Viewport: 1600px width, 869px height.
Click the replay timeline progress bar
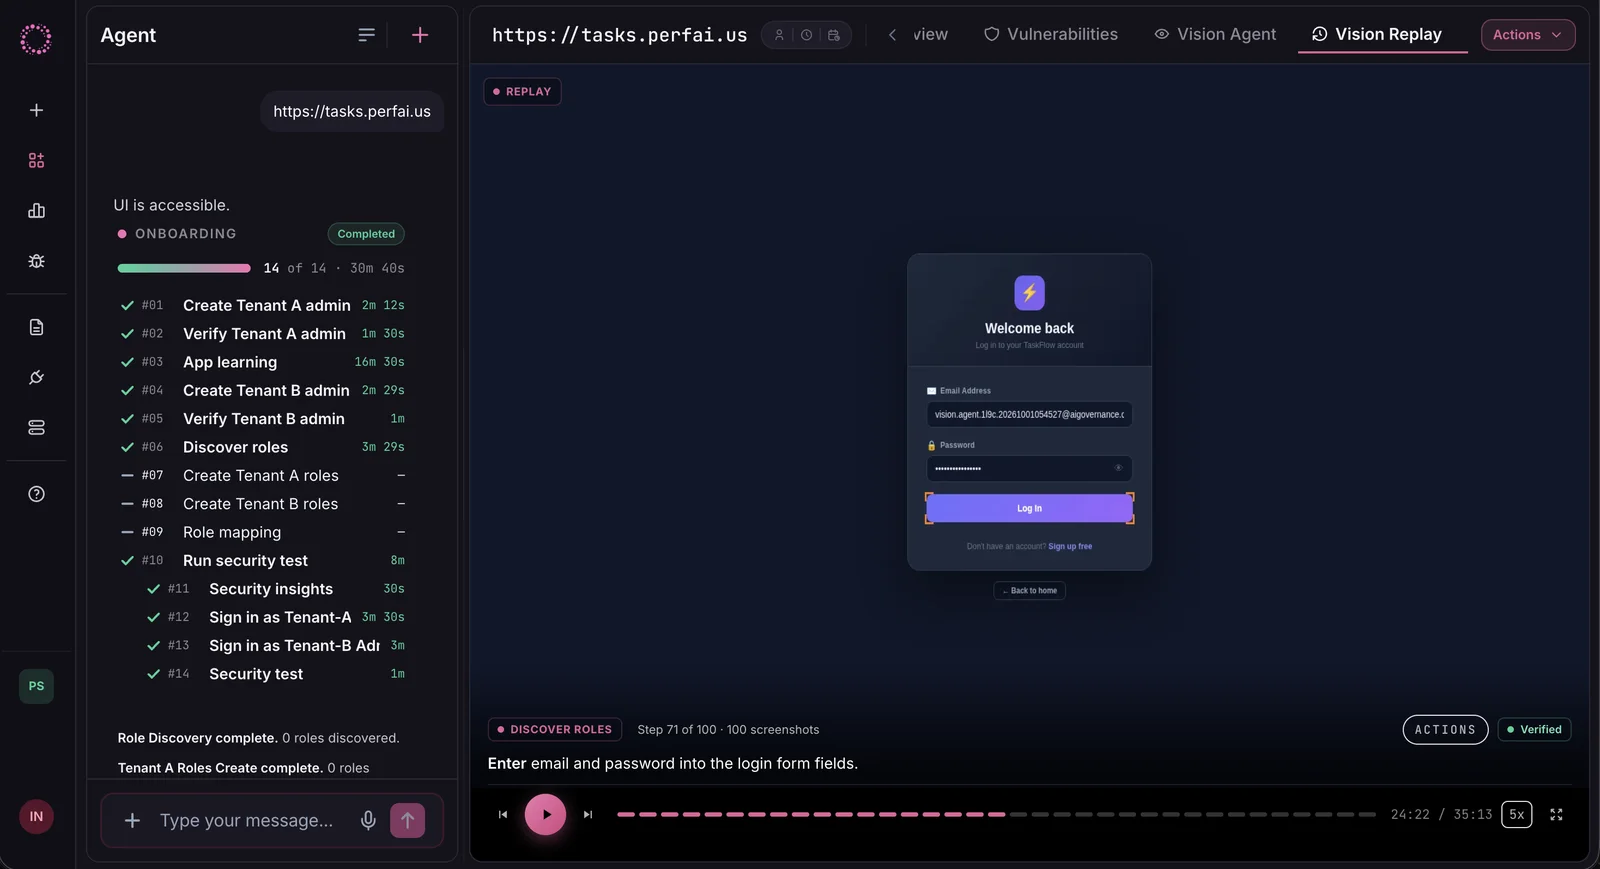coord(997,815)
